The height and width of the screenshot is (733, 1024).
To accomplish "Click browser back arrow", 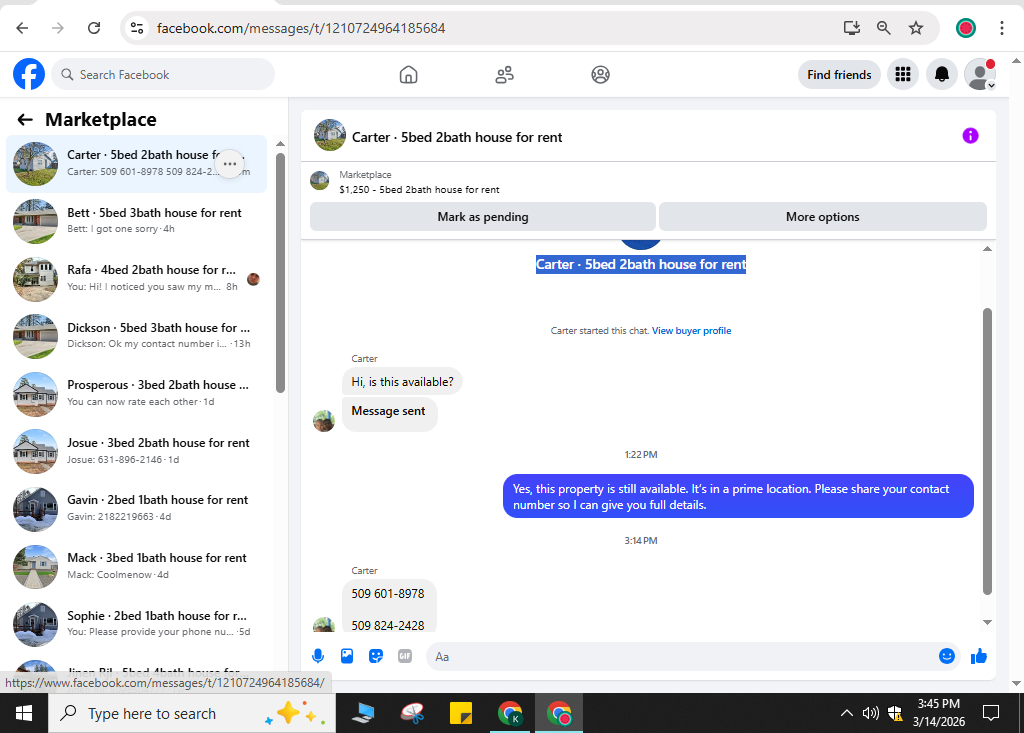I will click(x=22, y=28).
